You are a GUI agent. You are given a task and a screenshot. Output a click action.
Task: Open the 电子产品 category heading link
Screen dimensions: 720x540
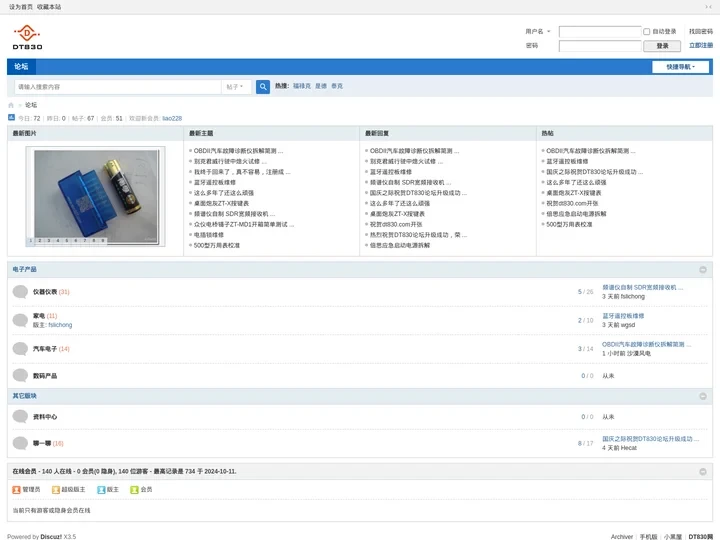pos(24,269)
